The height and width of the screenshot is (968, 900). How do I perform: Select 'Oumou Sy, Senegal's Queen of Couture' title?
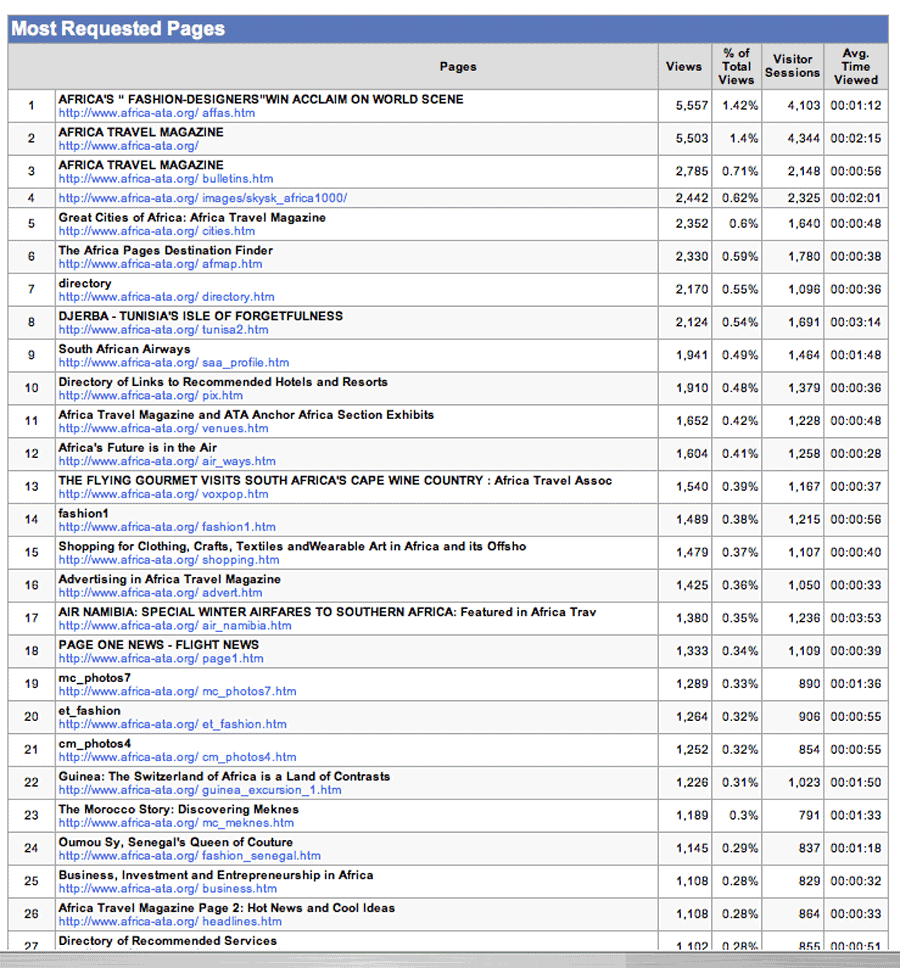(176, 842)
